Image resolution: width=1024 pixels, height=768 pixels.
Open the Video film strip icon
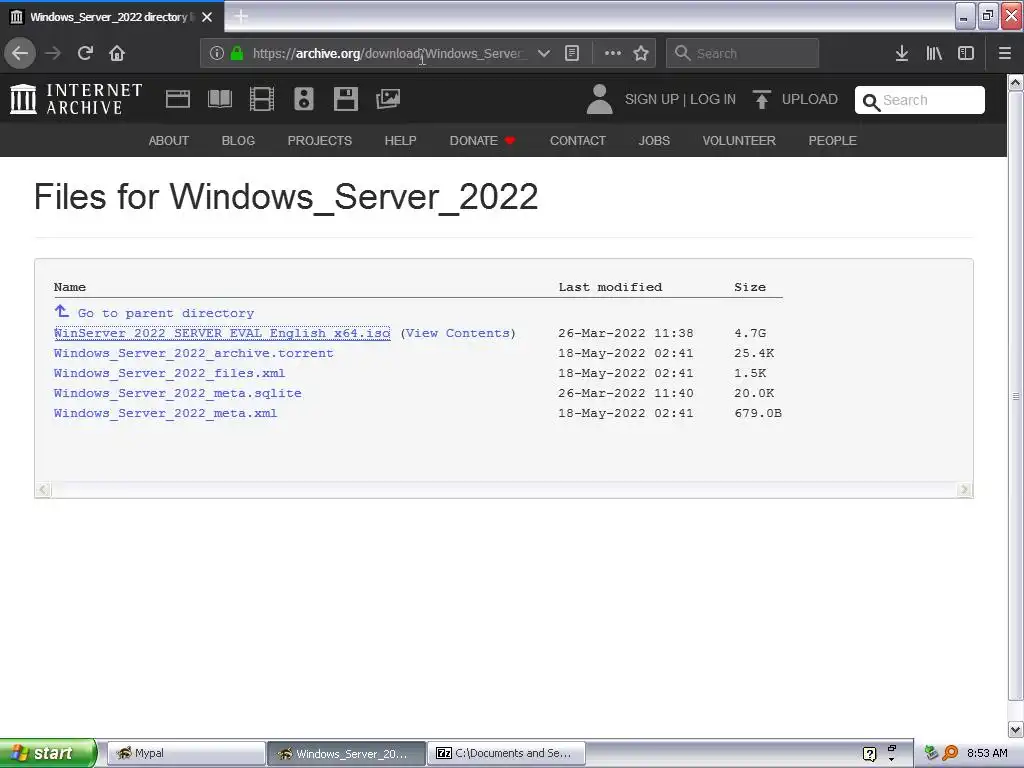pos(262,99)
